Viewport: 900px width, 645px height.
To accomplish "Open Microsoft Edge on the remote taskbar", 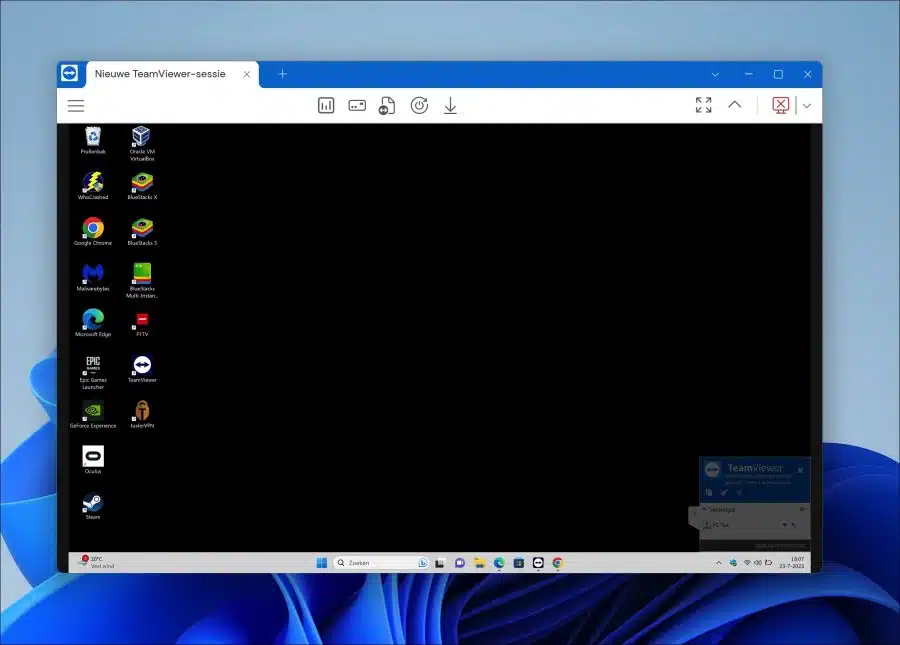I will click(499, 563).
